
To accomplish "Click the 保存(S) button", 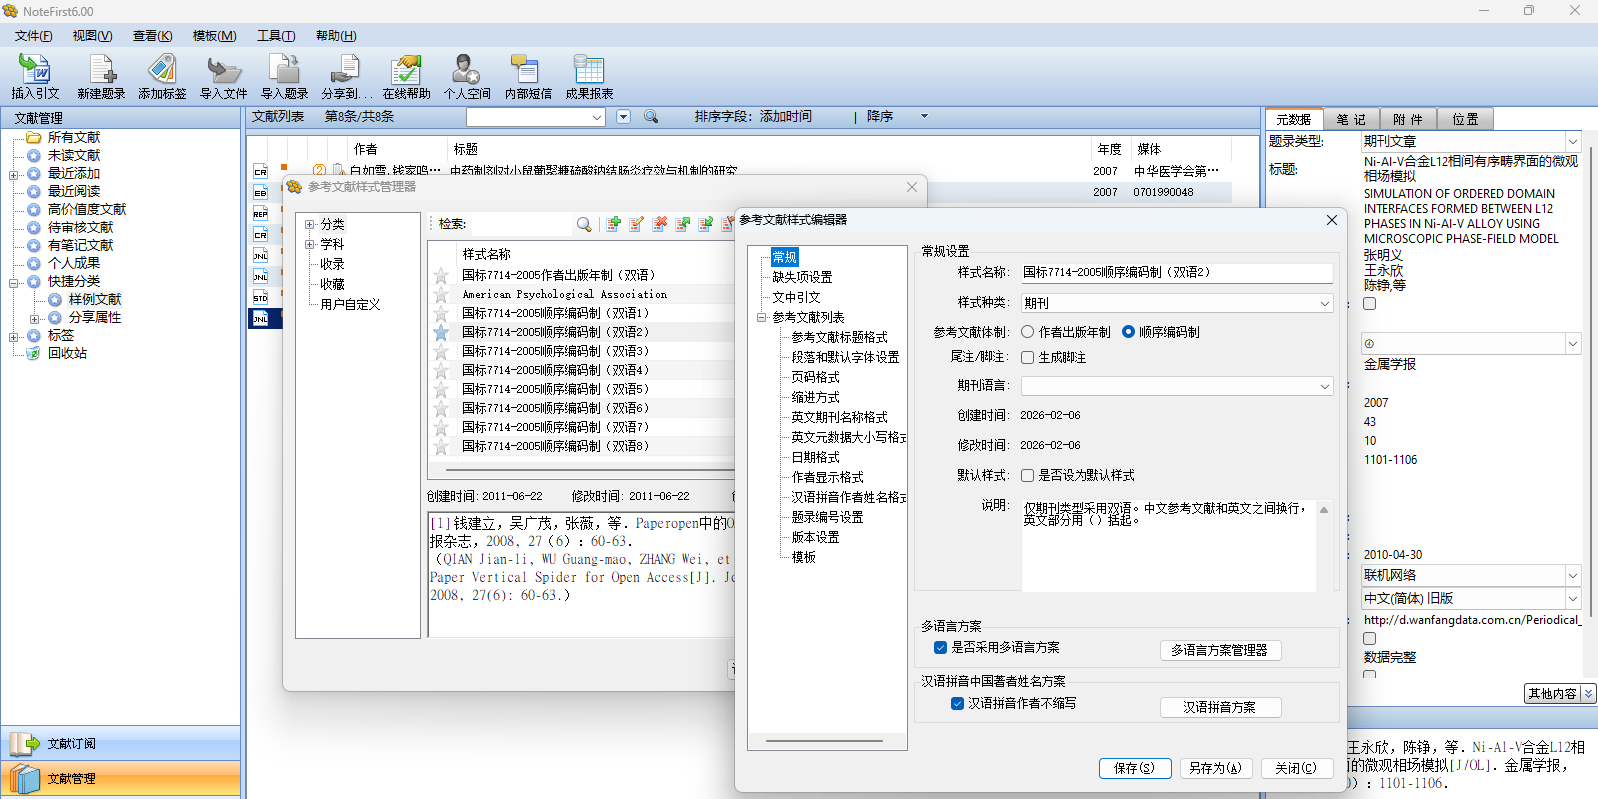I will [x=1135, y=768].
